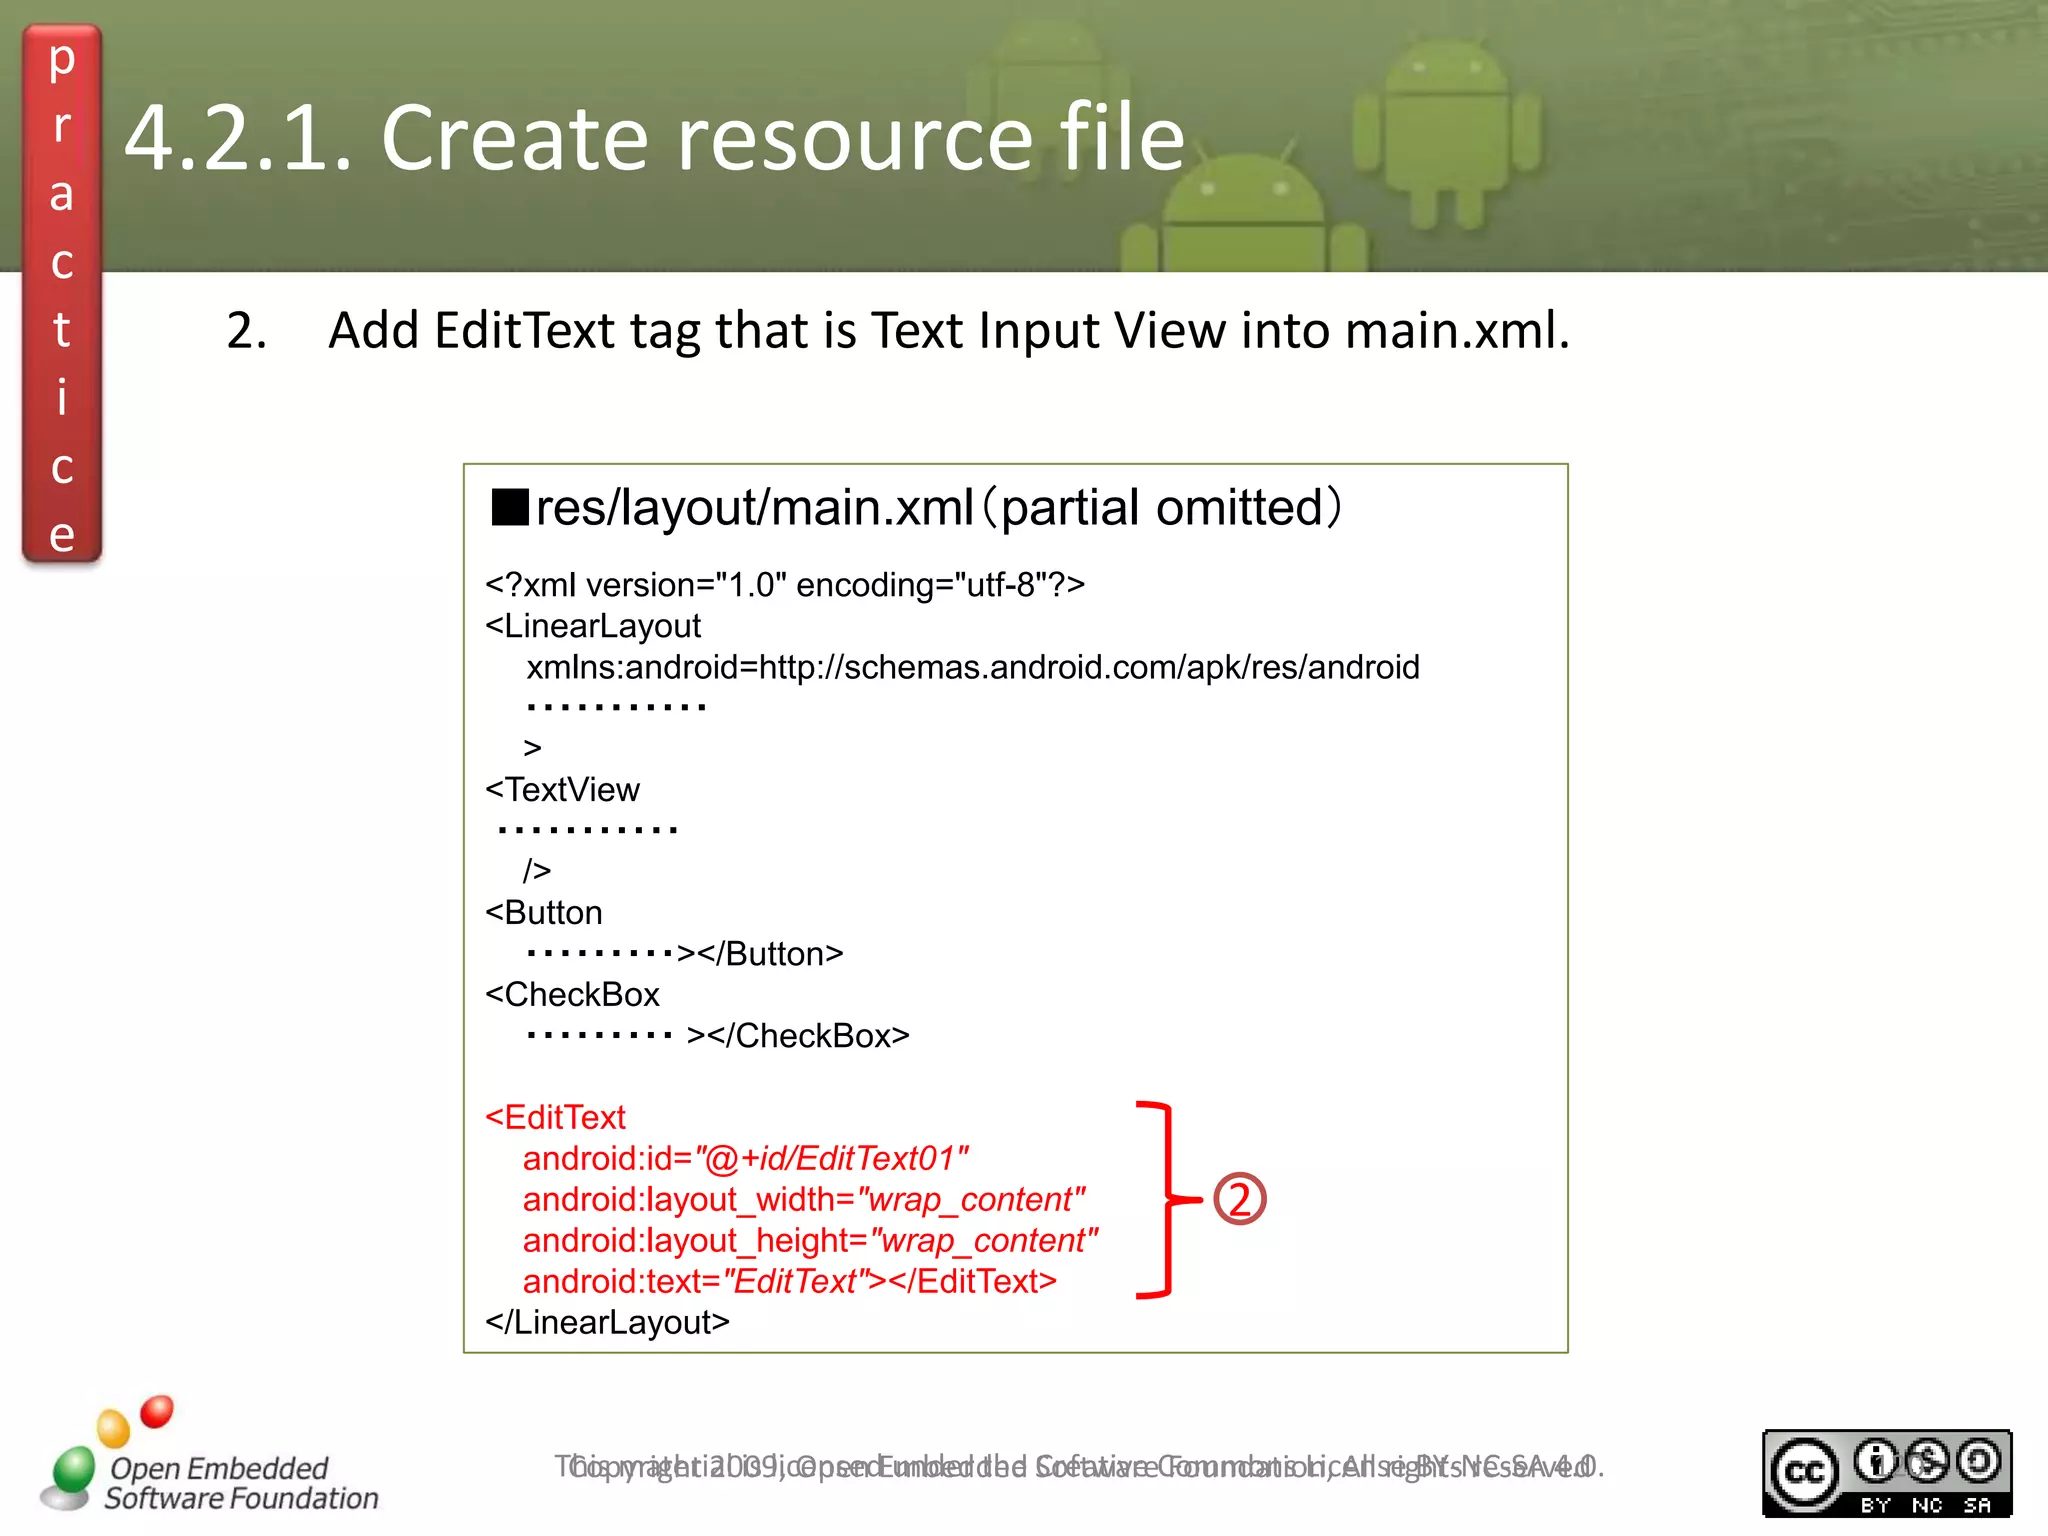Screen dimensions: 2048x1536
Task: Click the red '<EditText' tag line
Action: pyautogui.click(x=555, y=1117)
